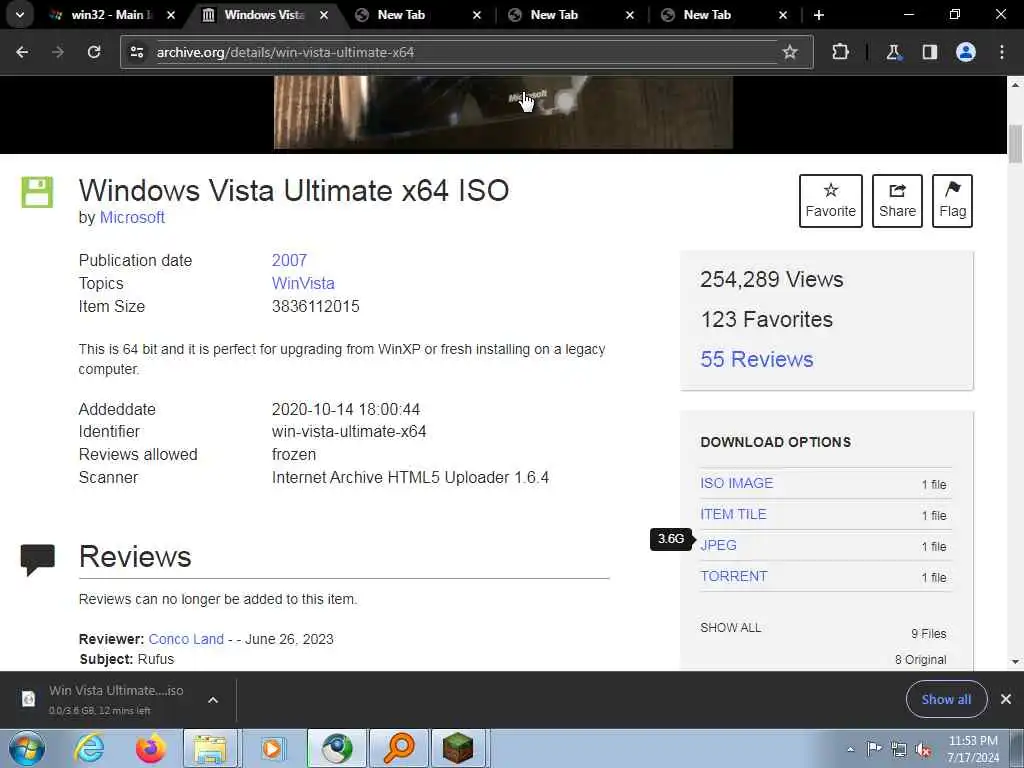
Task: Toggle the browser side panel icon
Action: [929, 52]
